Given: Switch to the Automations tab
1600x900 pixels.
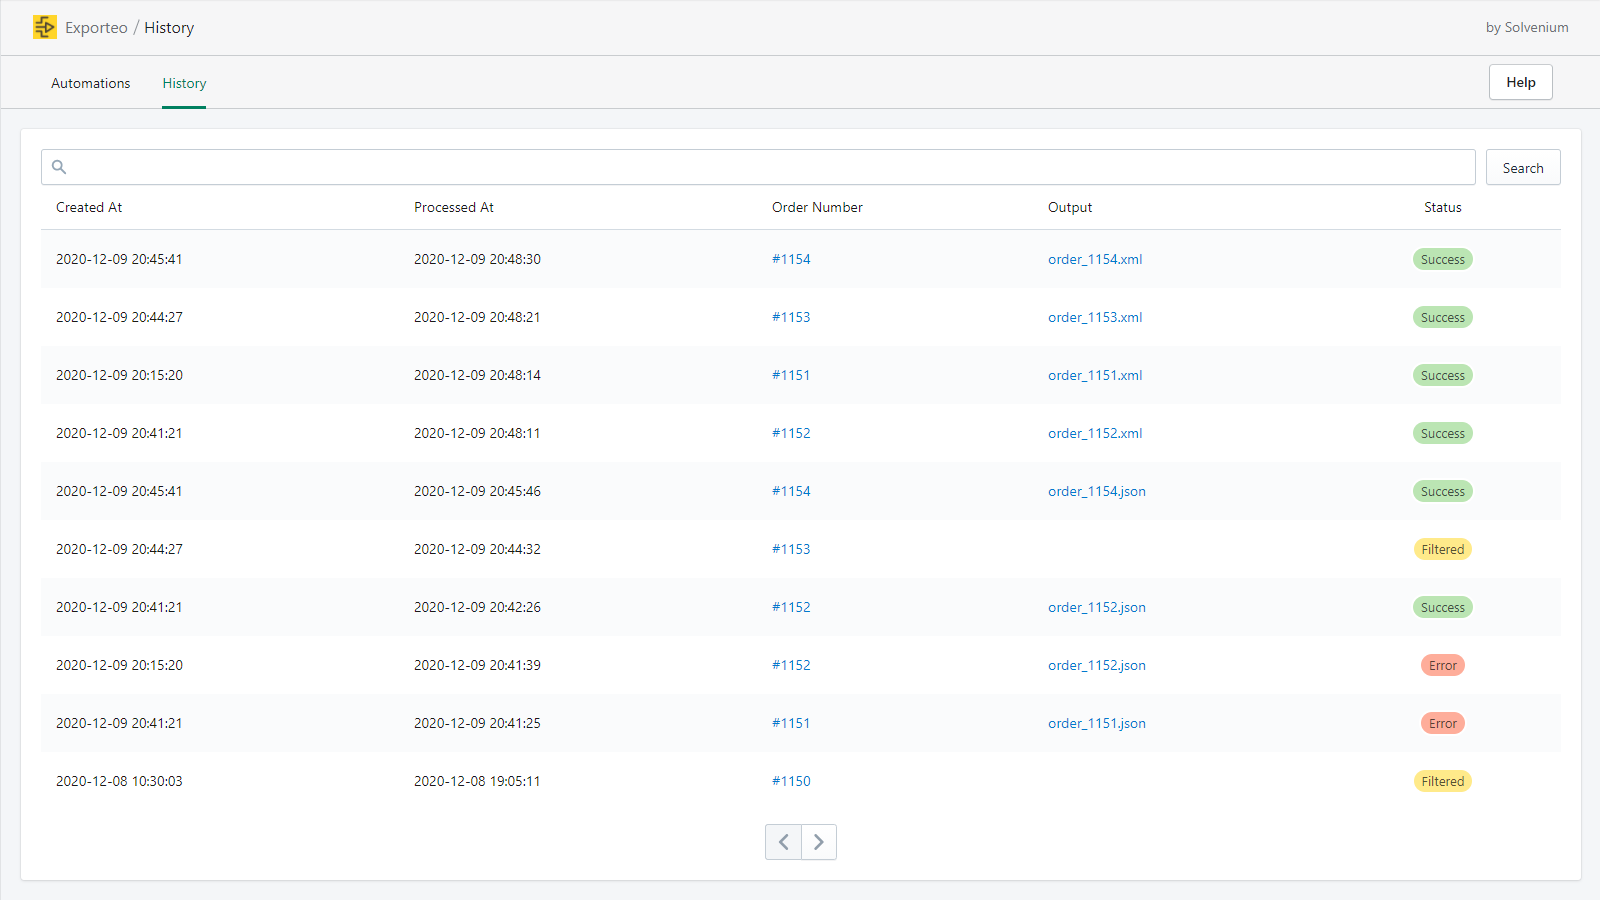Looking at the screenshot, I should click(x=91, y=83).
